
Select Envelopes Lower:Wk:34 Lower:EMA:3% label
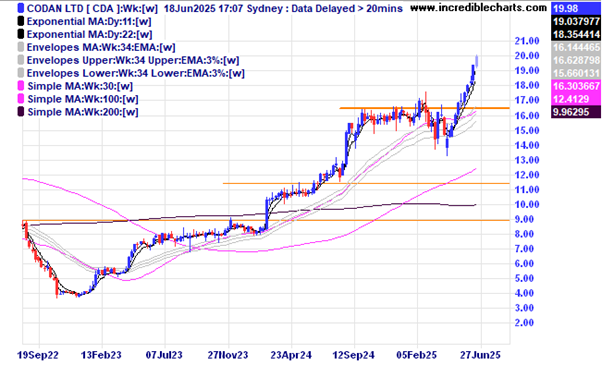tap(136, 73)
